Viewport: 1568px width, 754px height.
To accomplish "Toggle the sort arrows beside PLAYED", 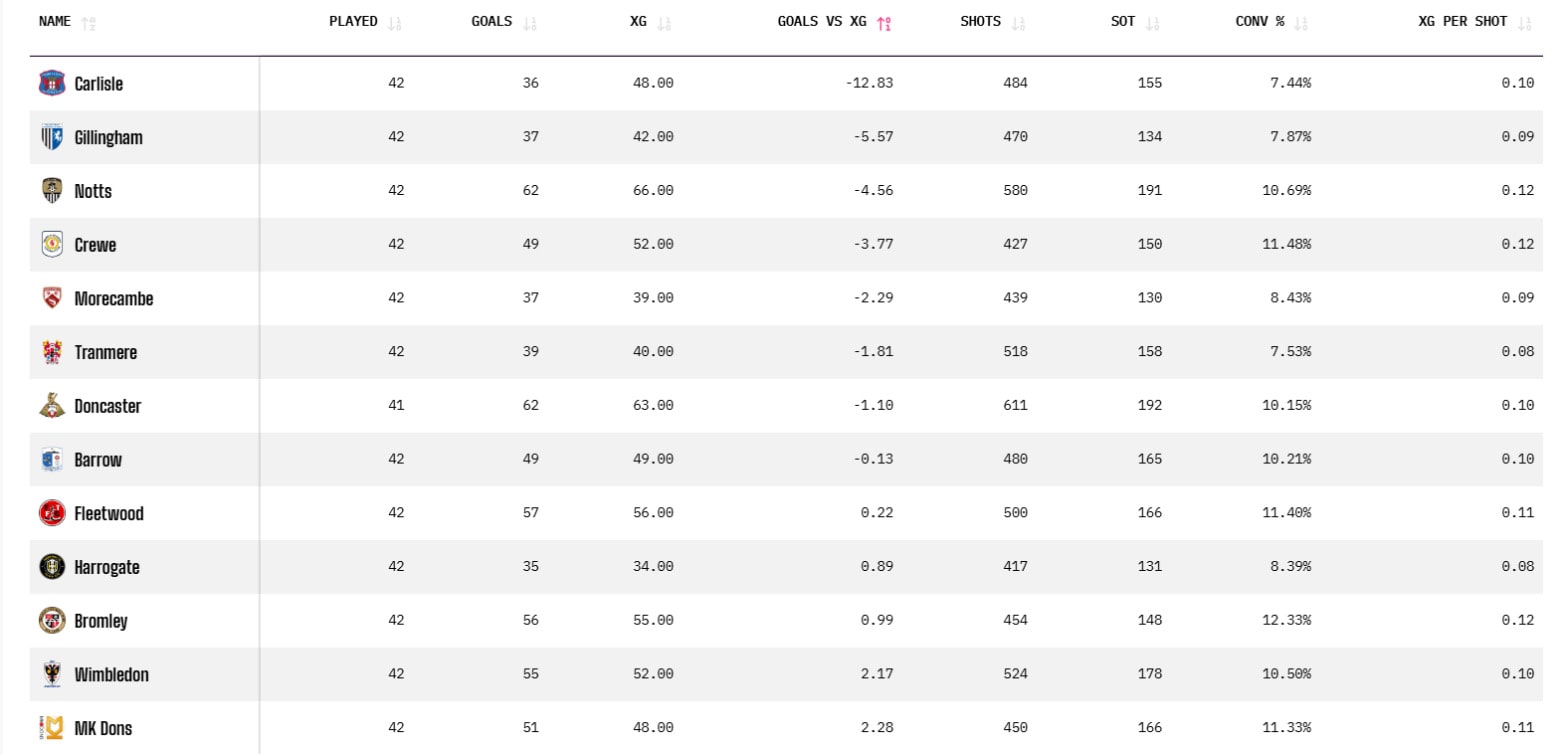I will pyautogui.click(x=394, y=22).
